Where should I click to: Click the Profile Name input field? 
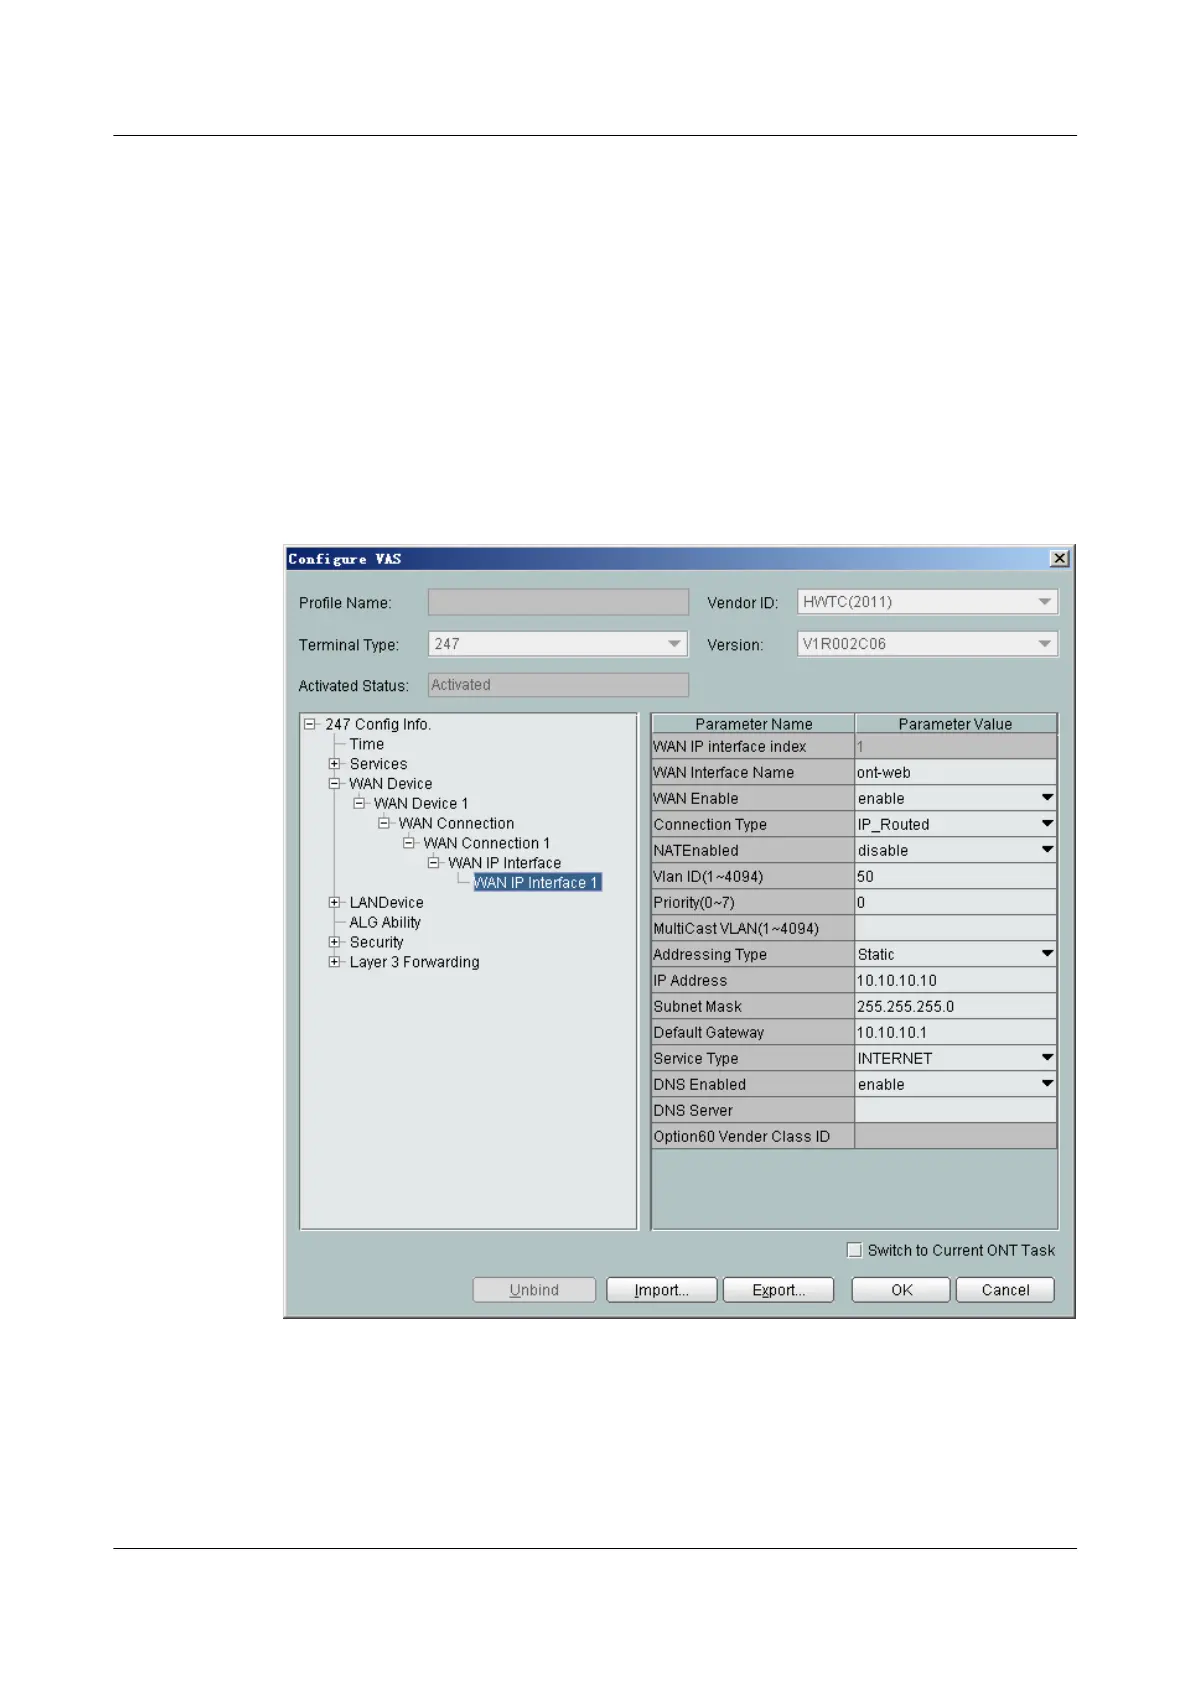coord(558,602)
